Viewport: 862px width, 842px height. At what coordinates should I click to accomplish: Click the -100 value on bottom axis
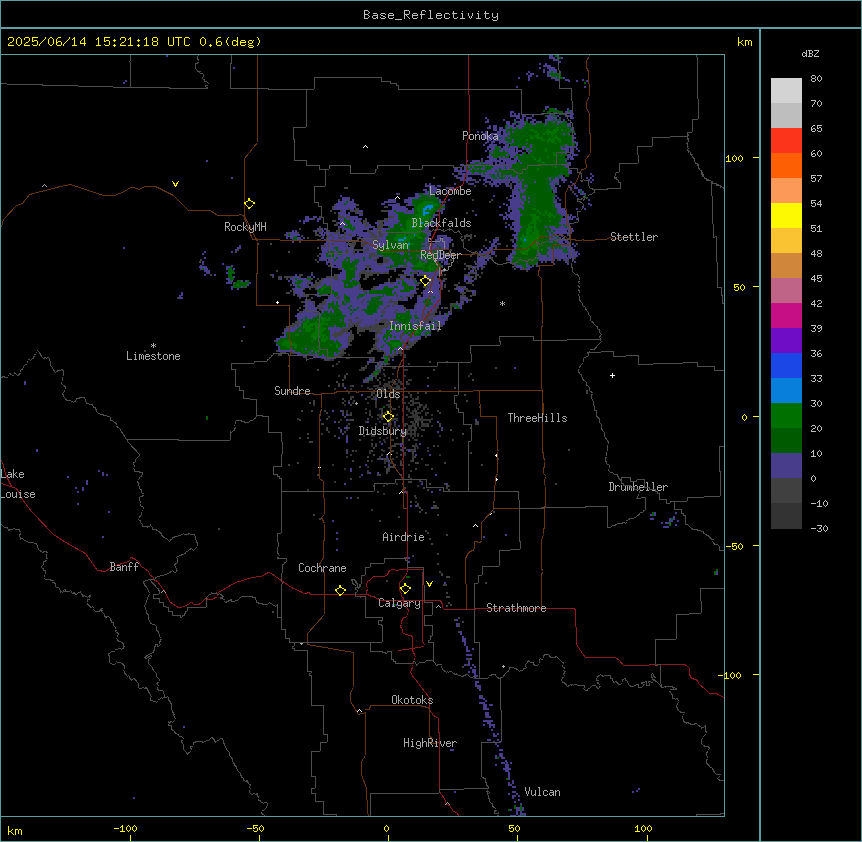[x=125, y=828]
